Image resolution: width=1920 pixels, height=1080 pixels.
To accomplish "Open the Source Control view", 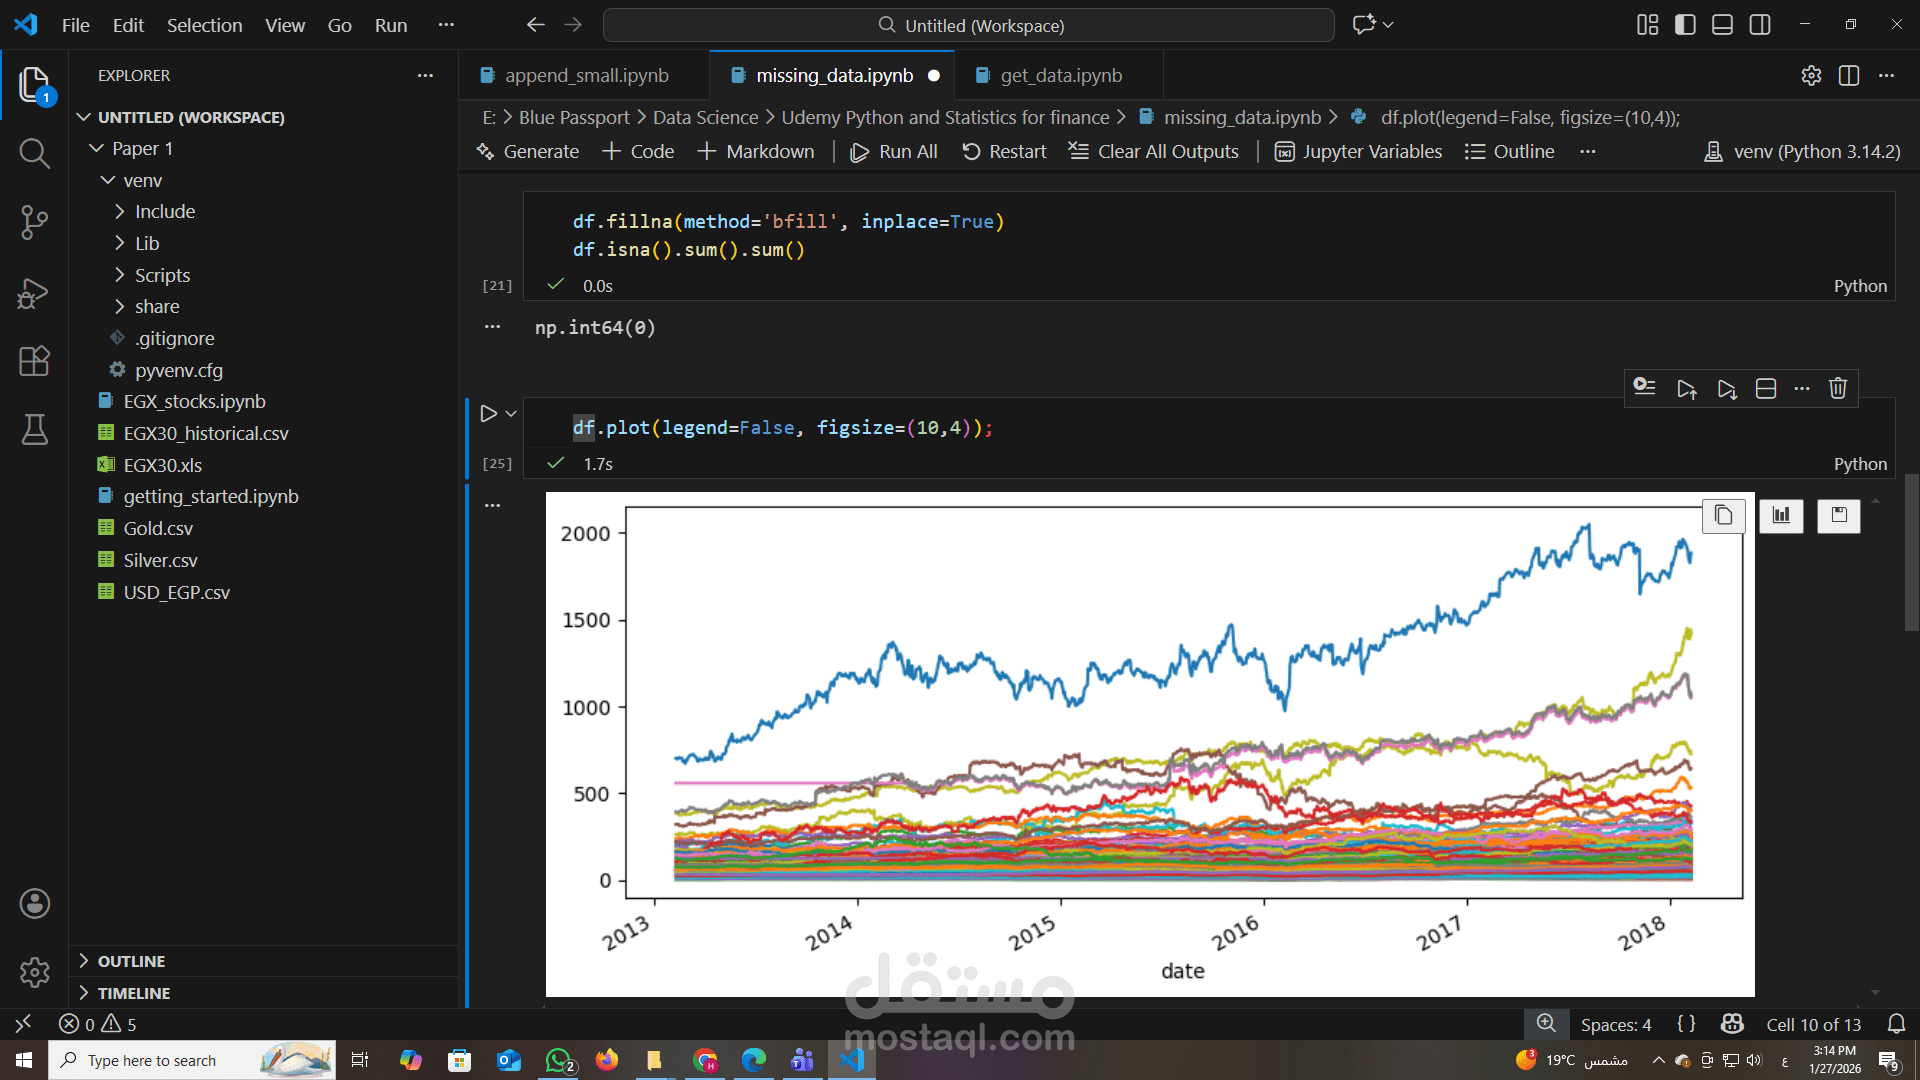I will 34,222.
